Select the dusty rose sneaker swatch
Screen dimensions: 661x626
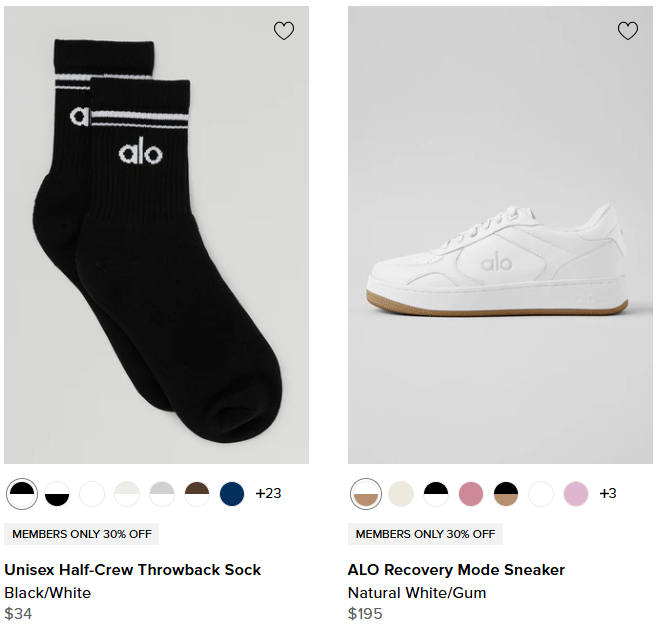click(x=471, y=493)
